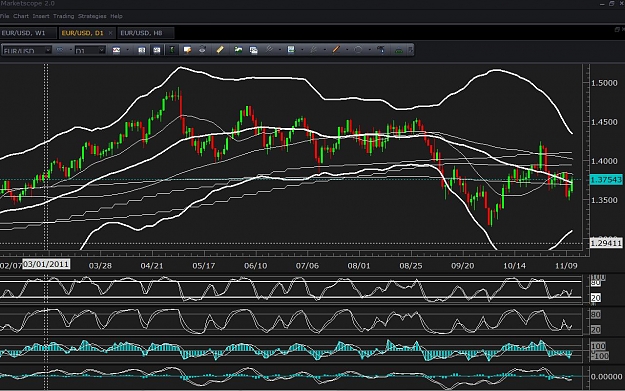
Task: Open the EUR/USD instrument dropdown
Action: [48, 50]
